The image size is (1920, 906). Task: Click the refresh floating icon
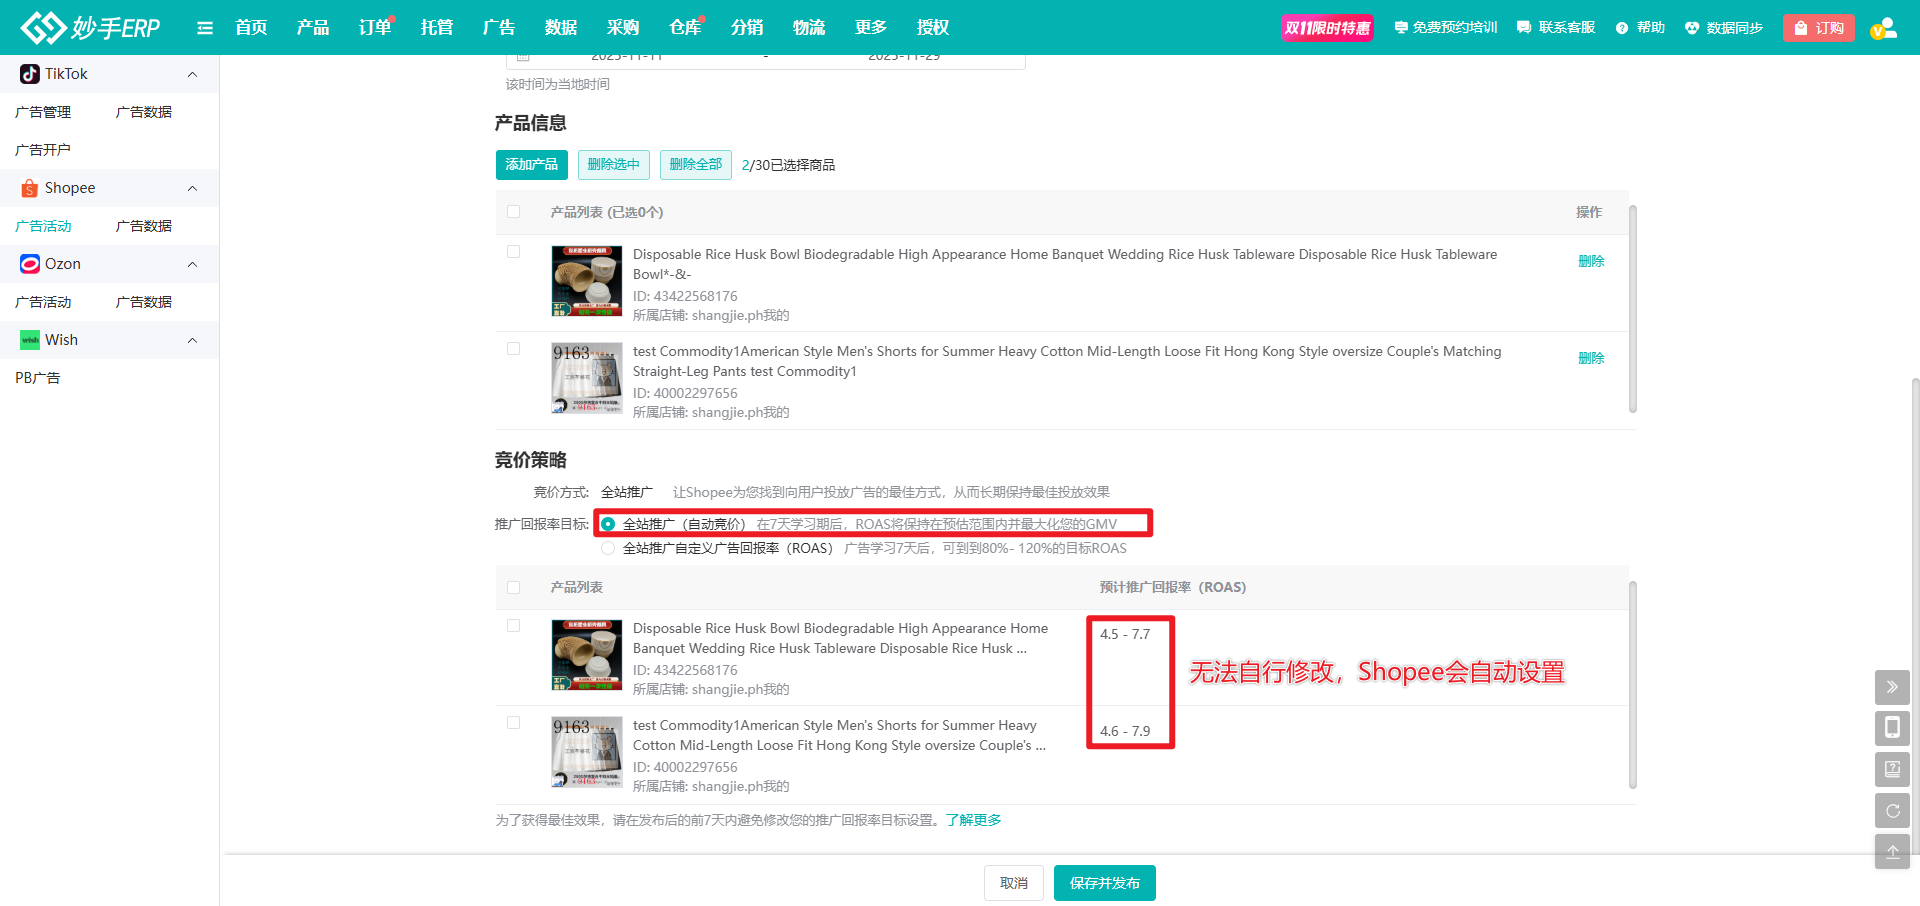[x=1892, y=810]
